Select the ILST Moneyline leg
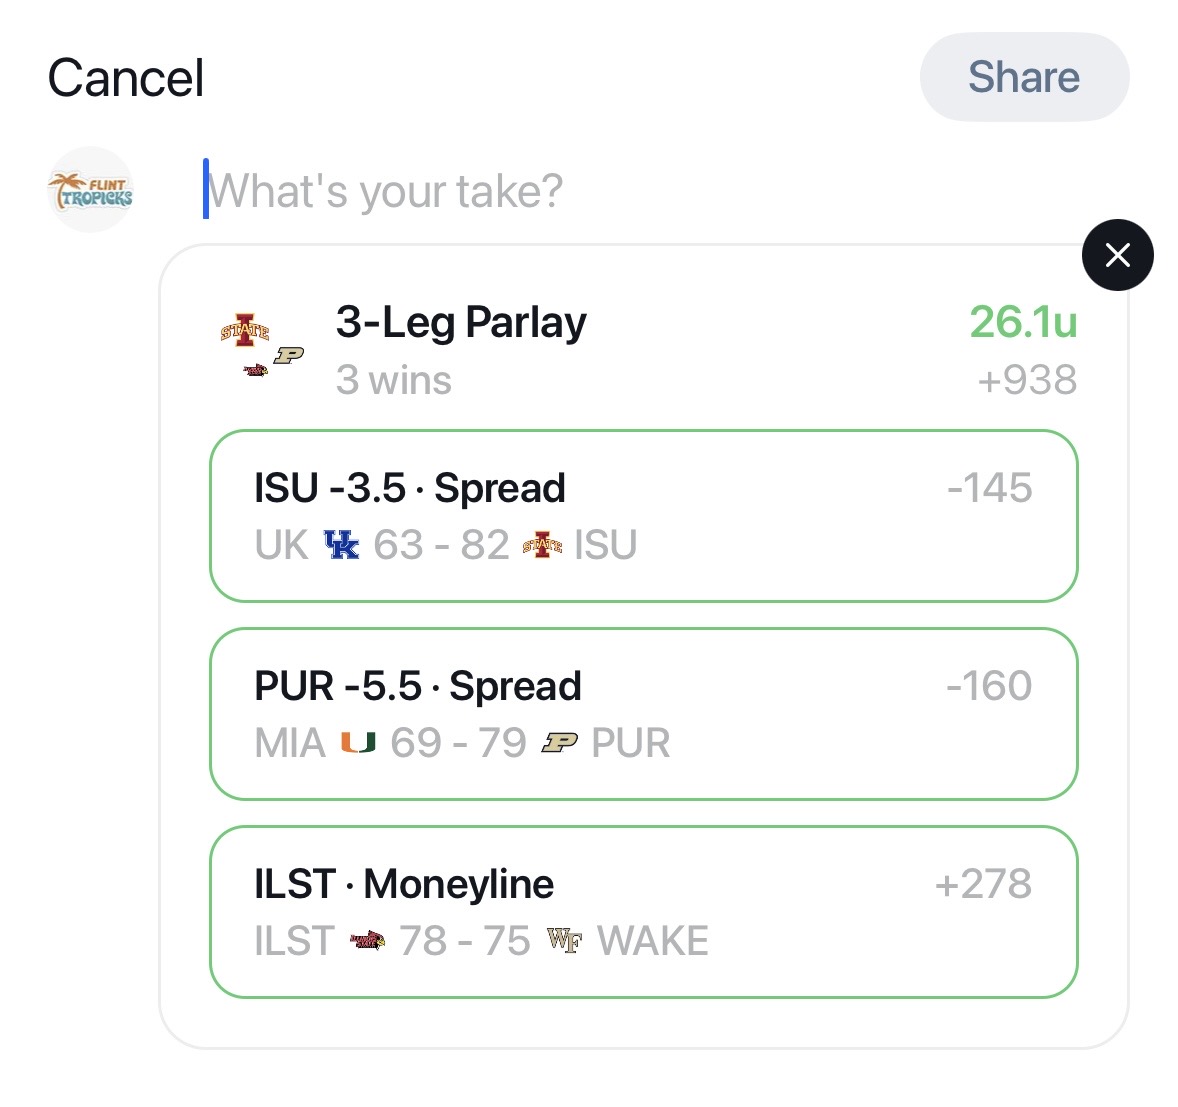The width and height of the screenshot is (1178, 1107). (x=643, y=912)
